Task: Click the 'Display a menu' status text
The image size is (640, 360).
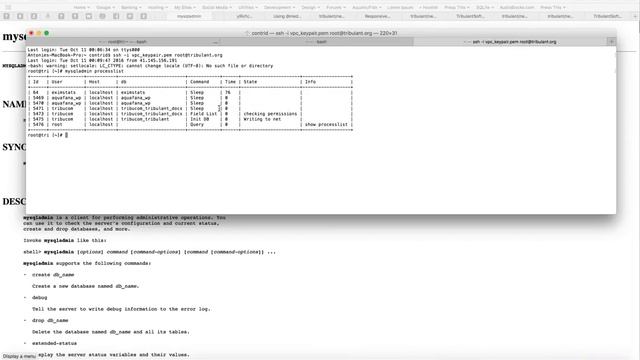Action: click(19, 356)
